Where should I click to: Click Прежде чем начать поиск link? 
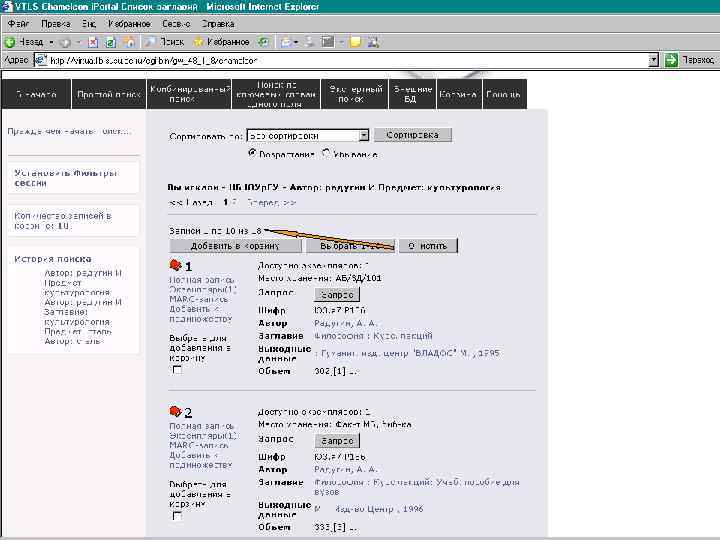tap(69, 131)
